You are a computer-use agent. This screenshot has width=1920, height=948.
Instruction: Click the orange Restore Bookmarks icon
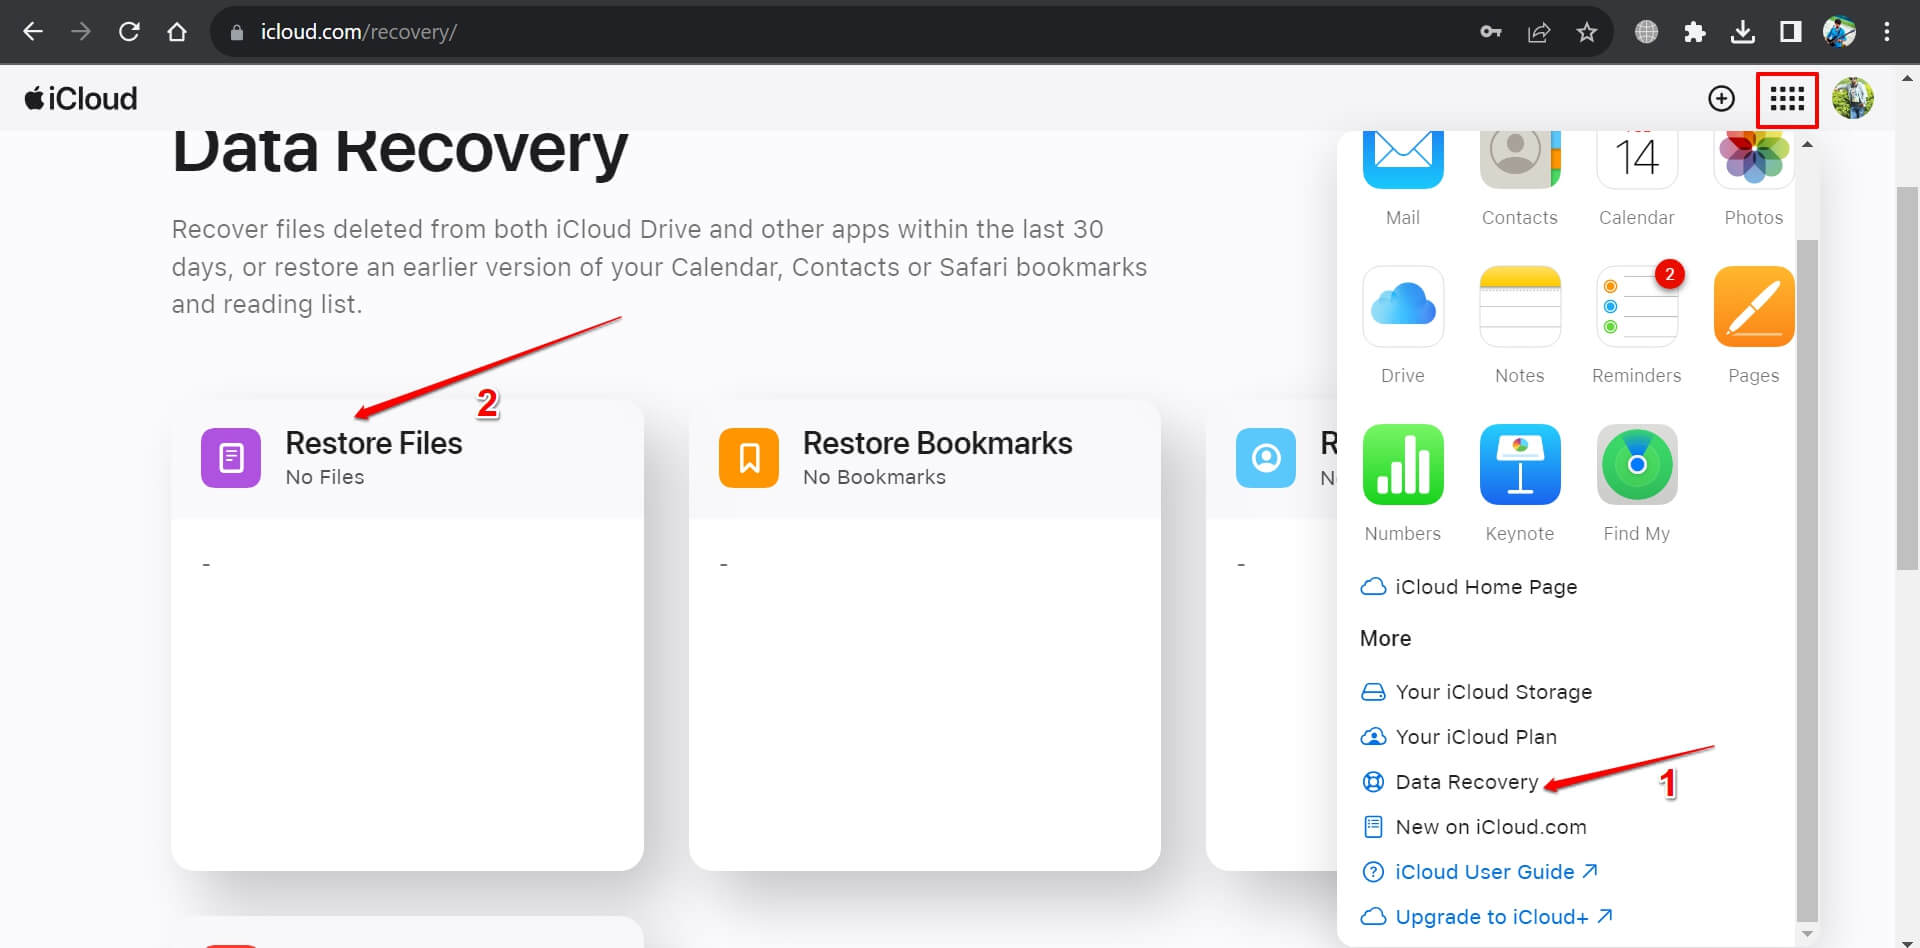(748, 458)
